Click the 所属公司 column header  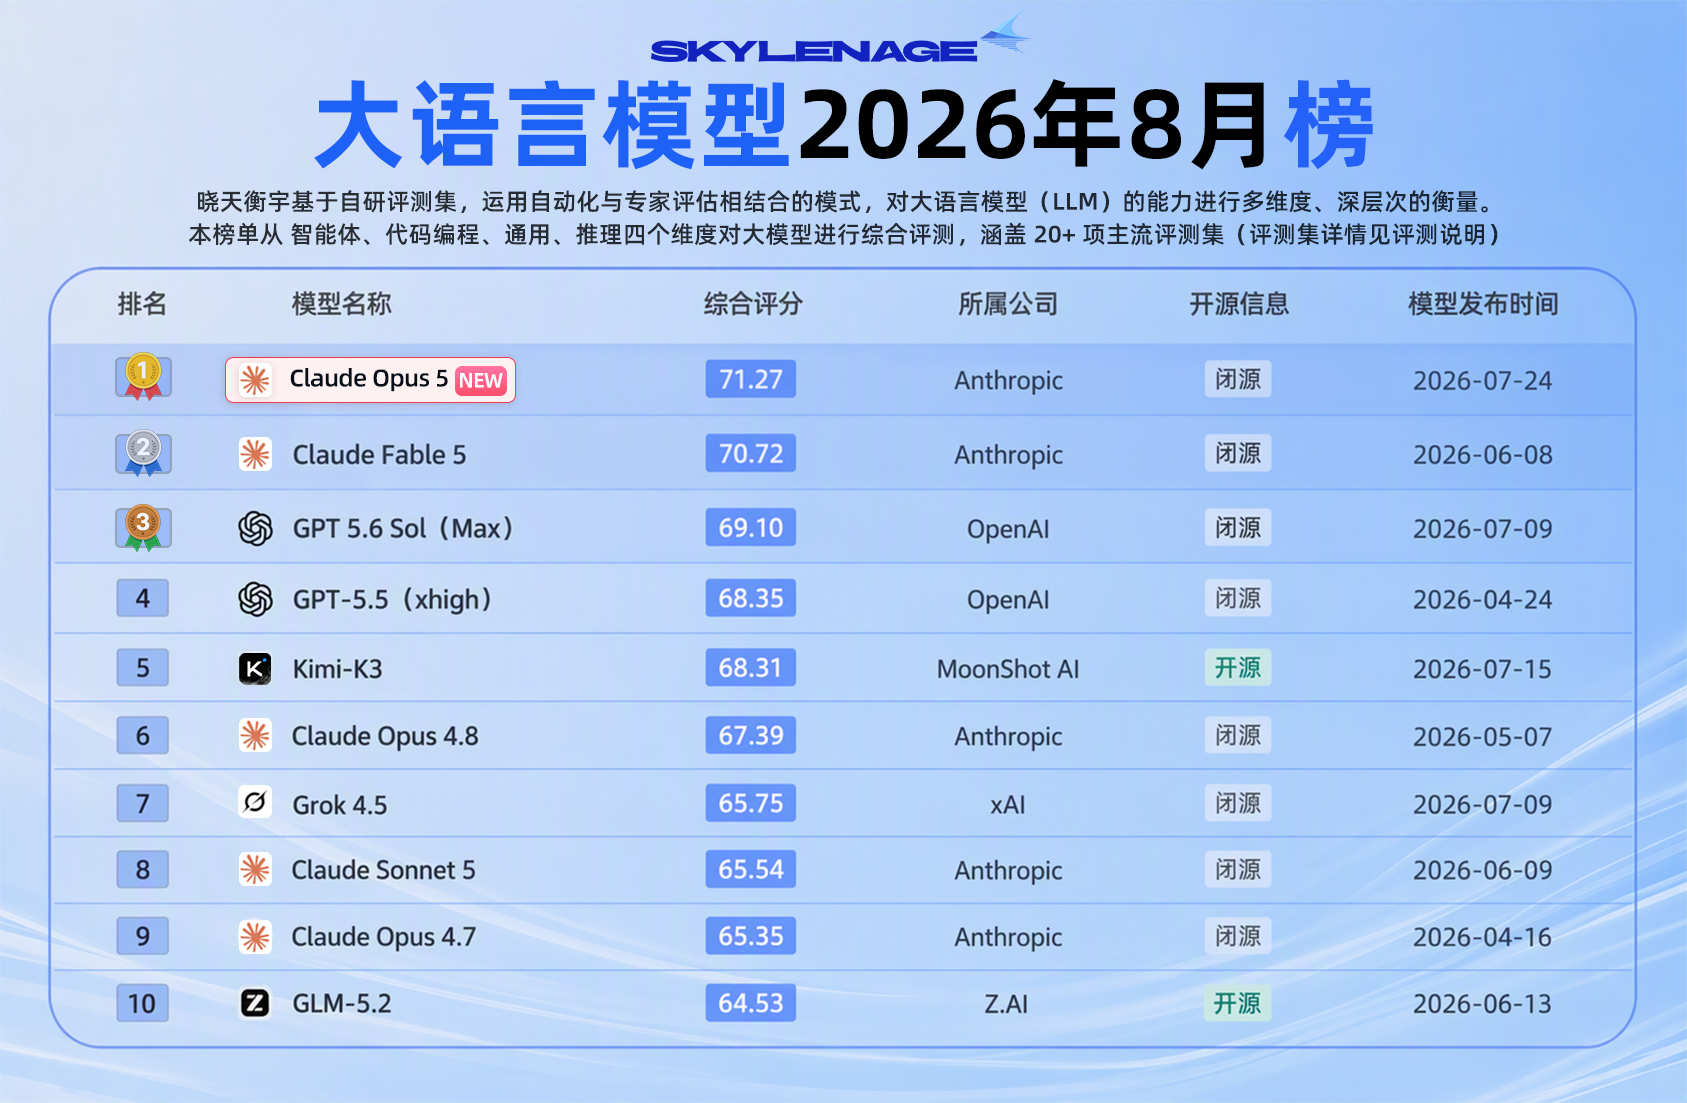tap(1008, 304)
